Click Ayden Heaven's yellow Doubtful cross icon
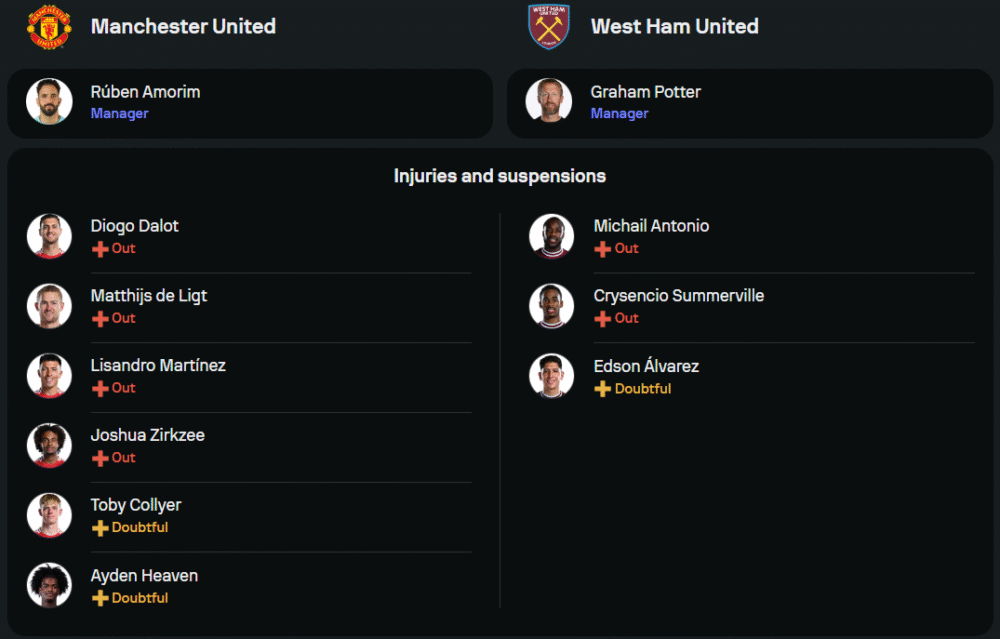Screen dimensions: 1000x639 click(x=100, y=598)
